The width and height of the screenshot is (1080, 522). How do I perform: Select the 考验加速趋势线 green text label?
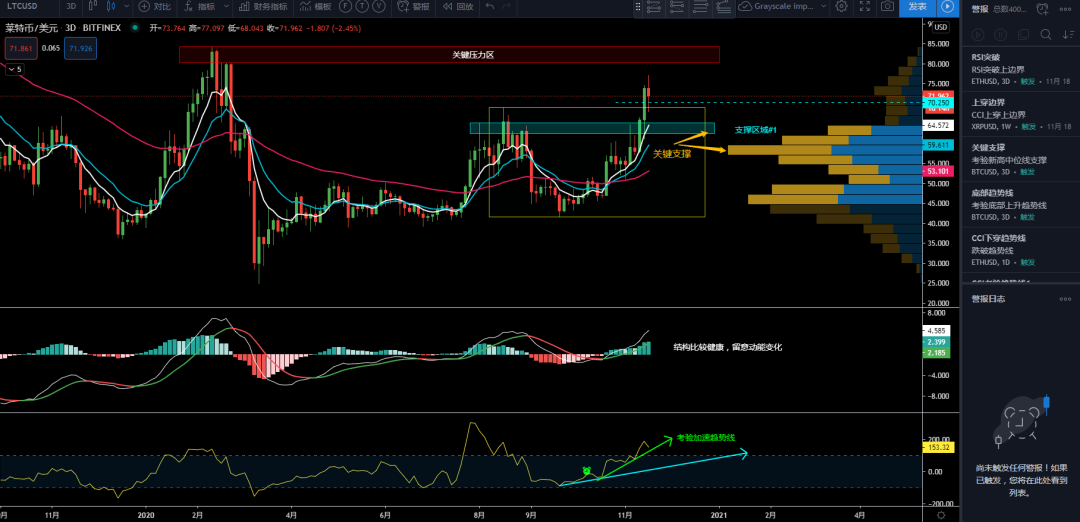(705, 437)
